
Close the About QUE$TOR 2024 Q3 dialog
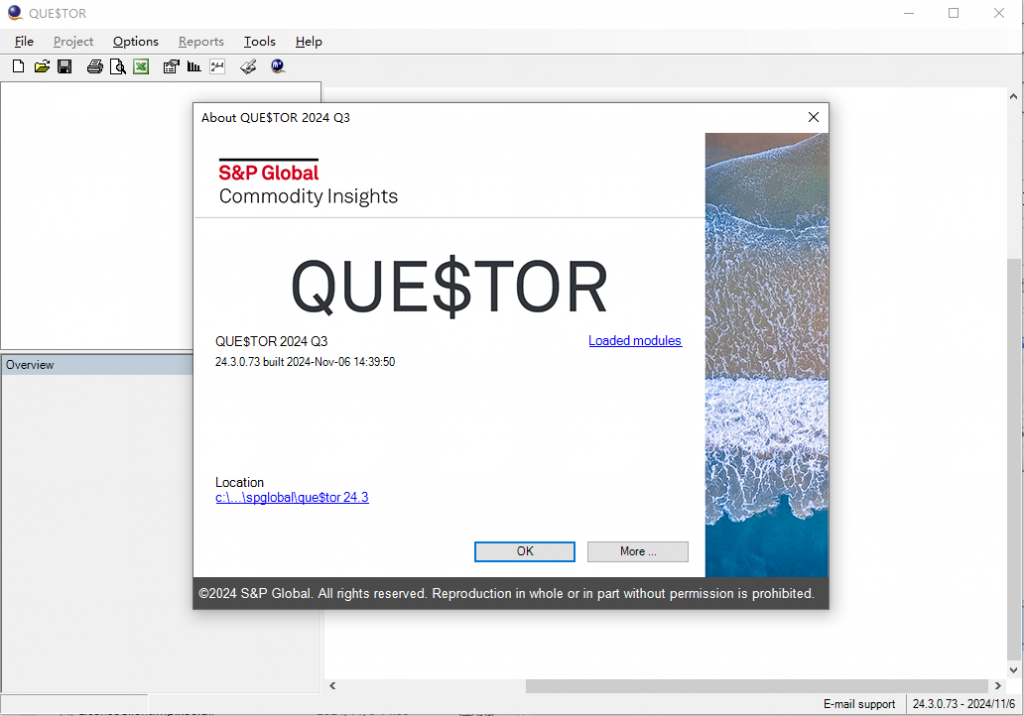click(813, 117)
